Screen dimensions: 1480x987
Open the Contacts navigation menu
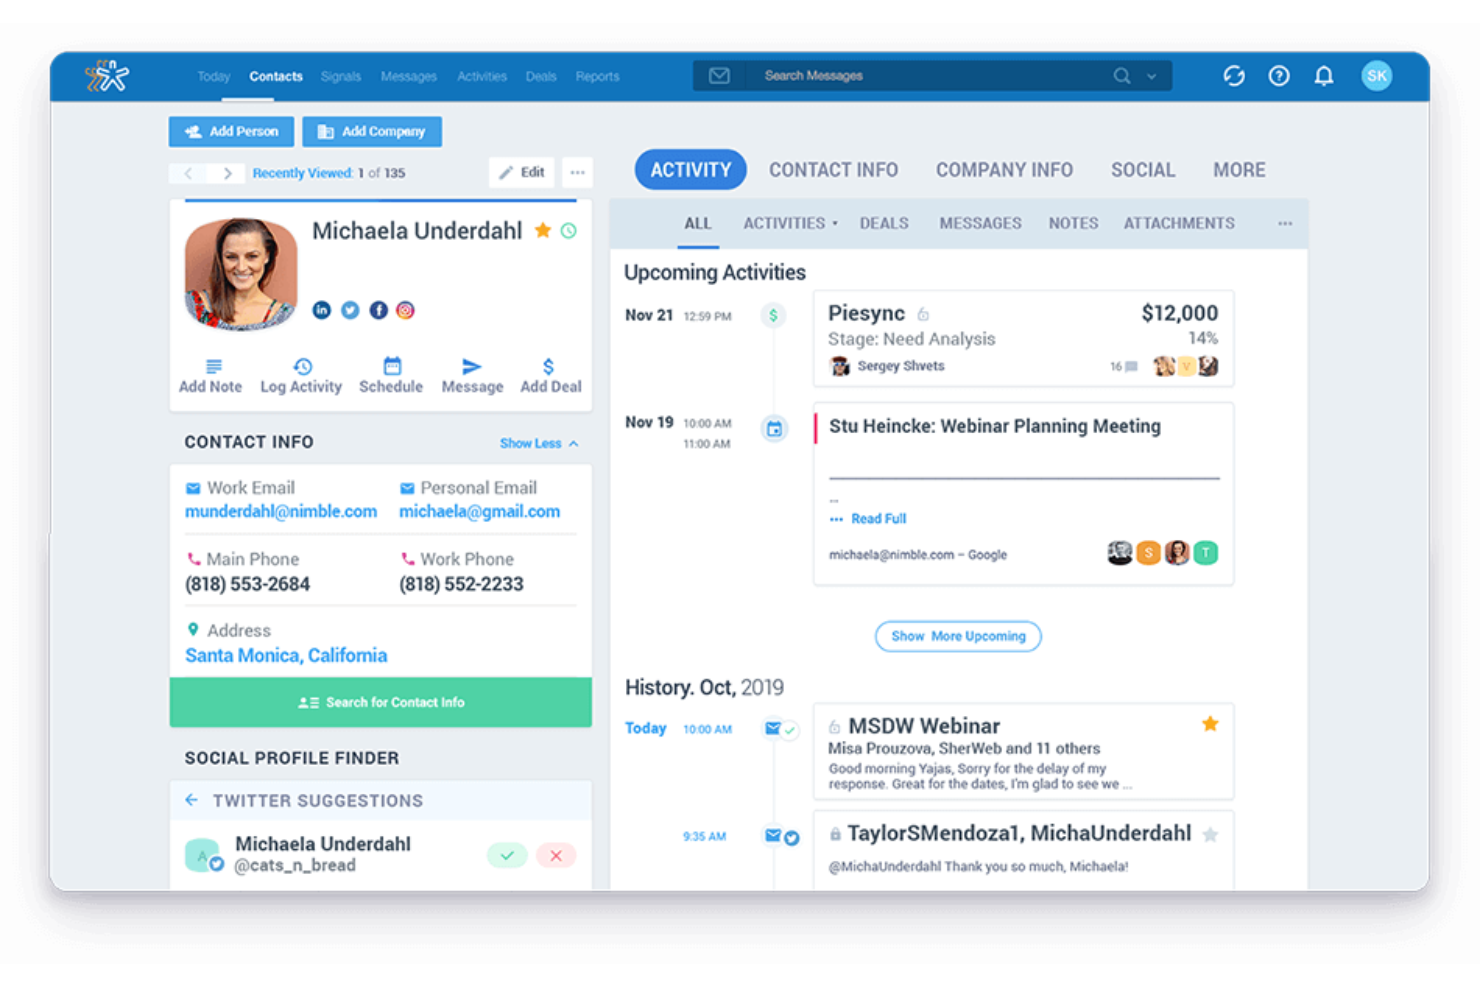coord(275,76)
